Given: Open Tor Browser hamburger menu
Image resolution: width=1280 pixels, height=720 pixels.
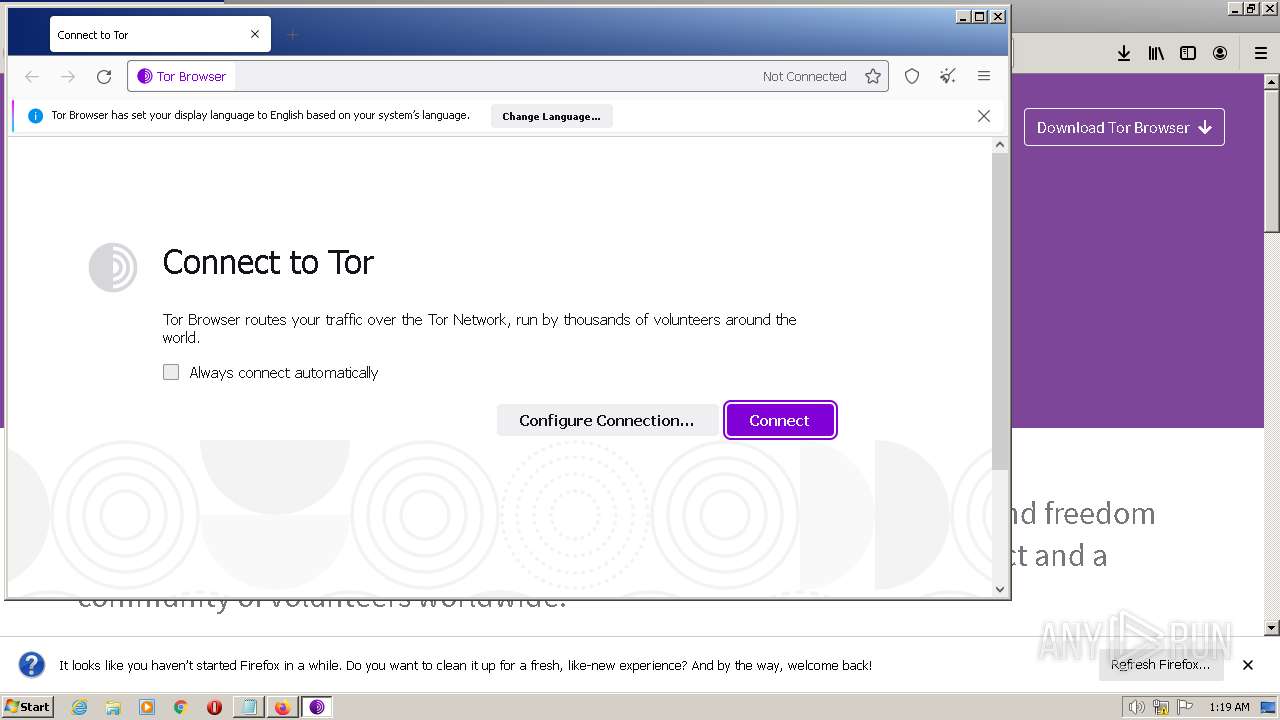Looking at the screenshot, I should (x=984, y=76).
